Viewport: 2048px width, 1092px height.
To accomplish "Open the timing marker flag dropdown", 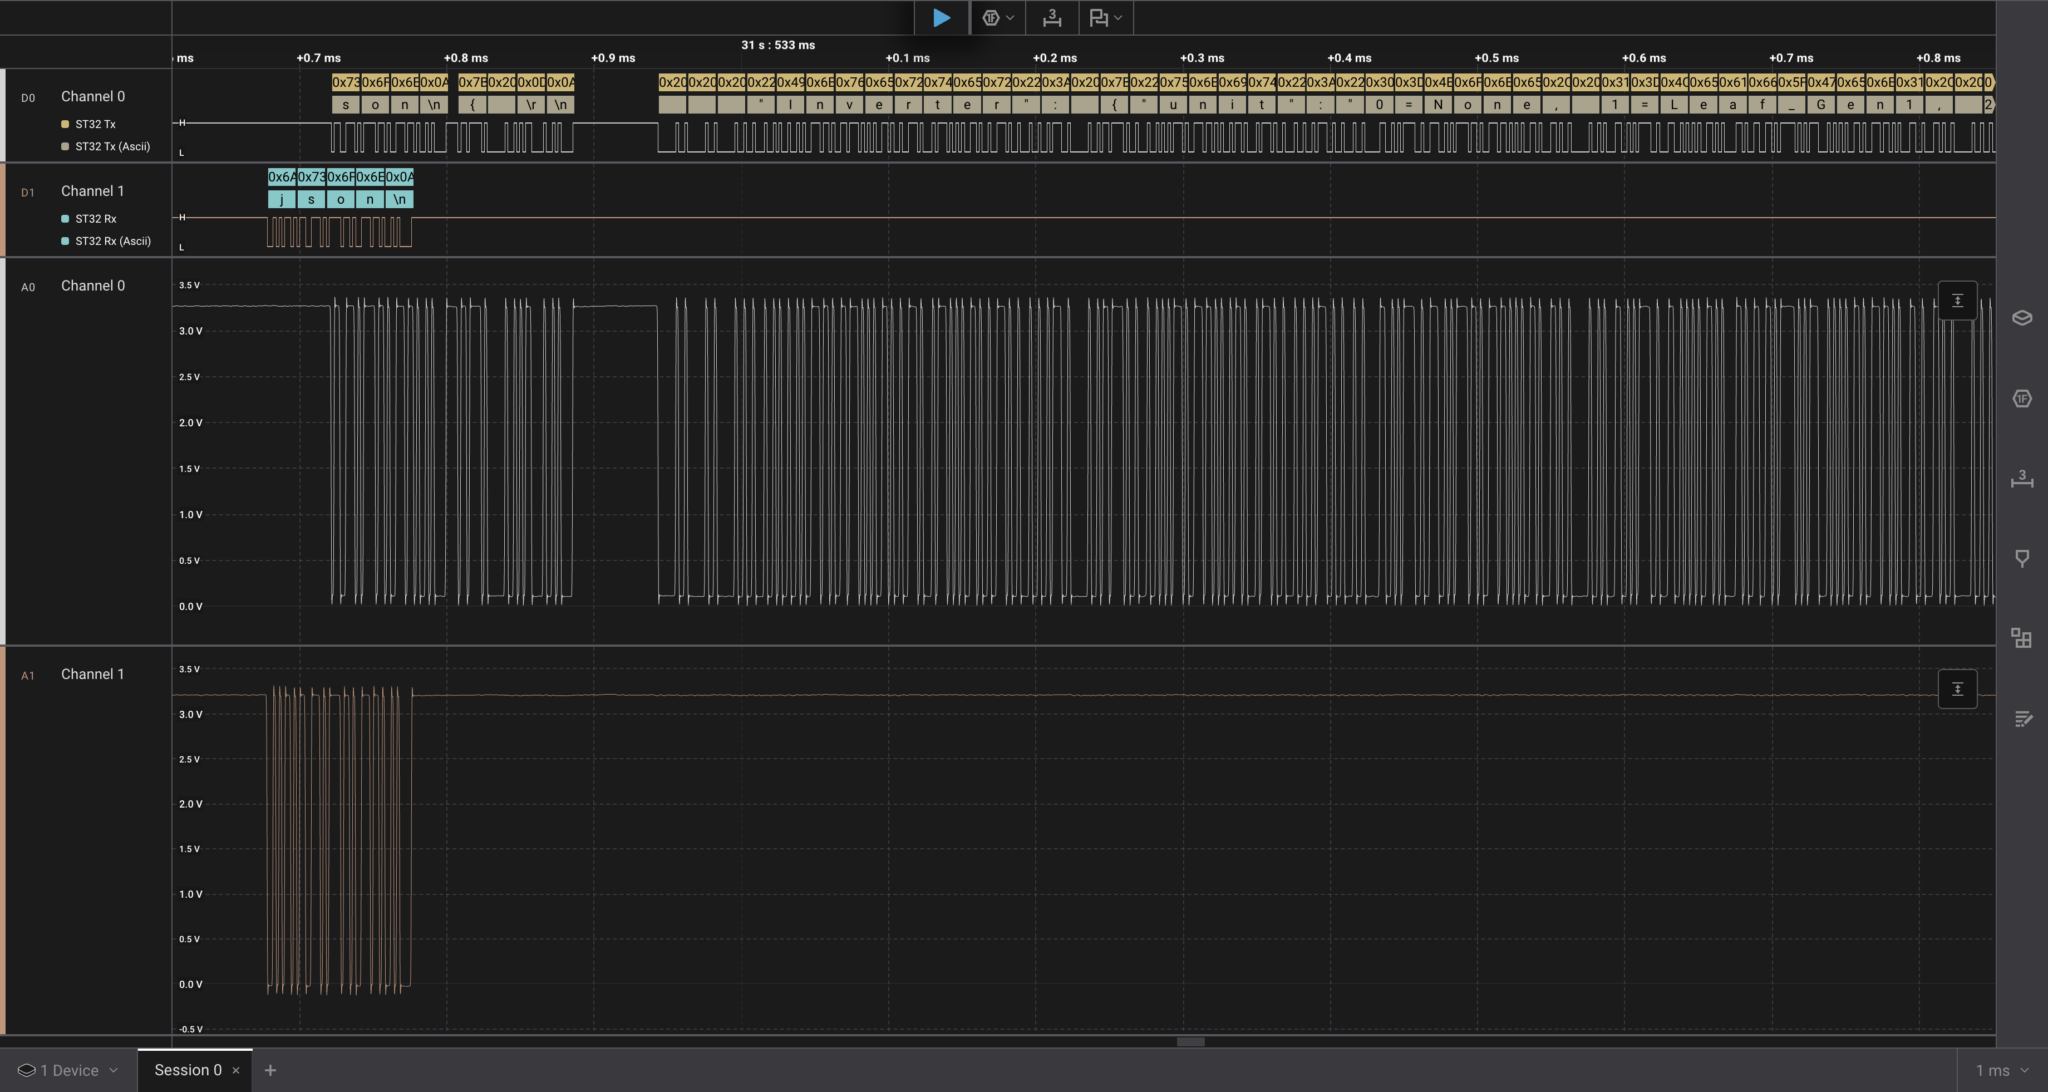I will 1105,18.
